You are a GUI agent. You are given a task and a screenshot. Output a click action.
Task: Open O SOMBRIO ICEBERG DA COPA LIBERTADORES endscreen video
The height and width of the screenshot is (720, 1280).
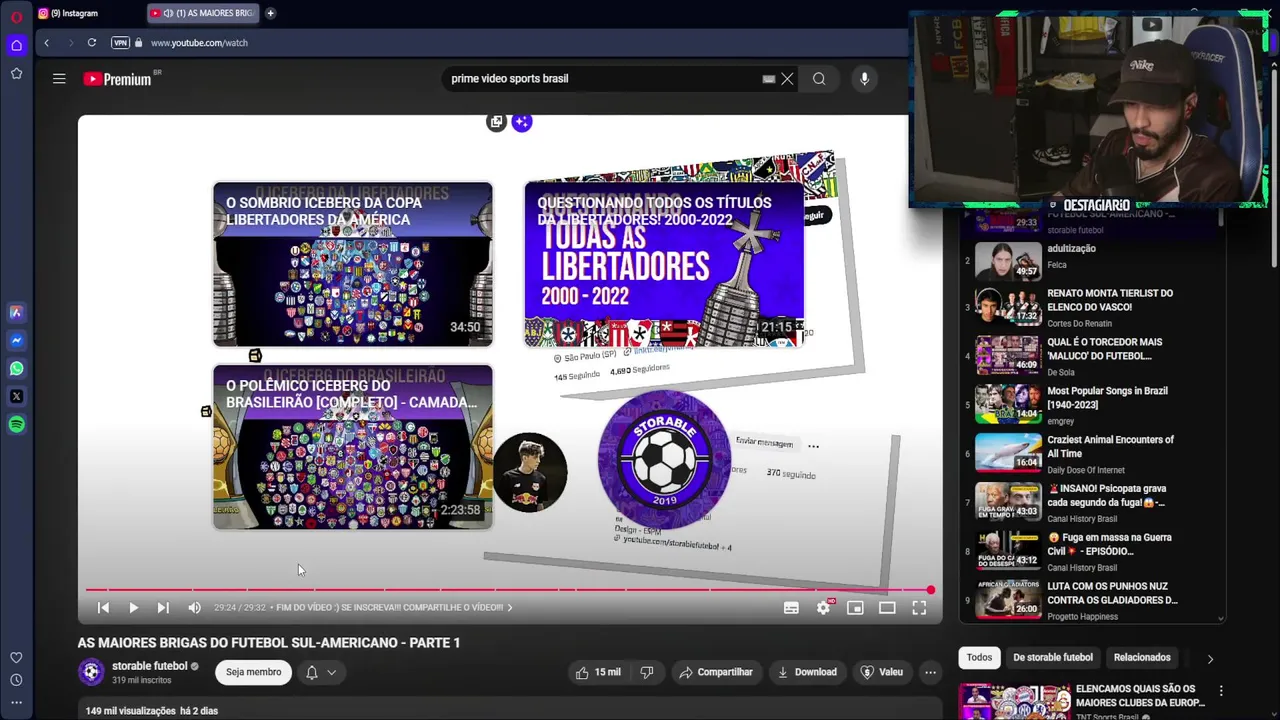(x=353, y=264)
